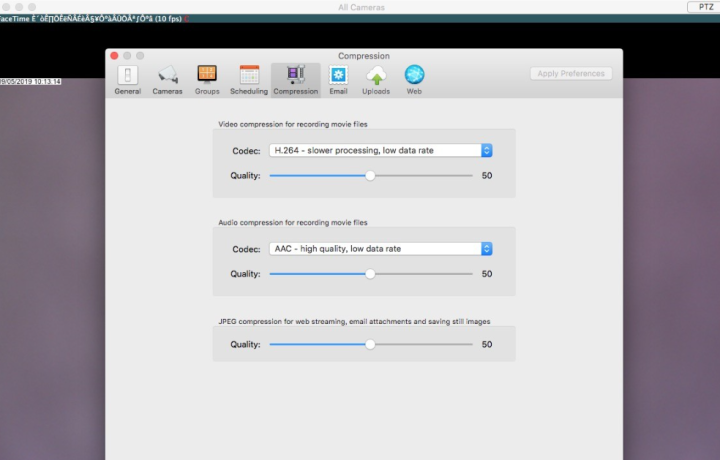Click the FaceTime camera title bar text
The image size is (720, 460).
(92, 19)
